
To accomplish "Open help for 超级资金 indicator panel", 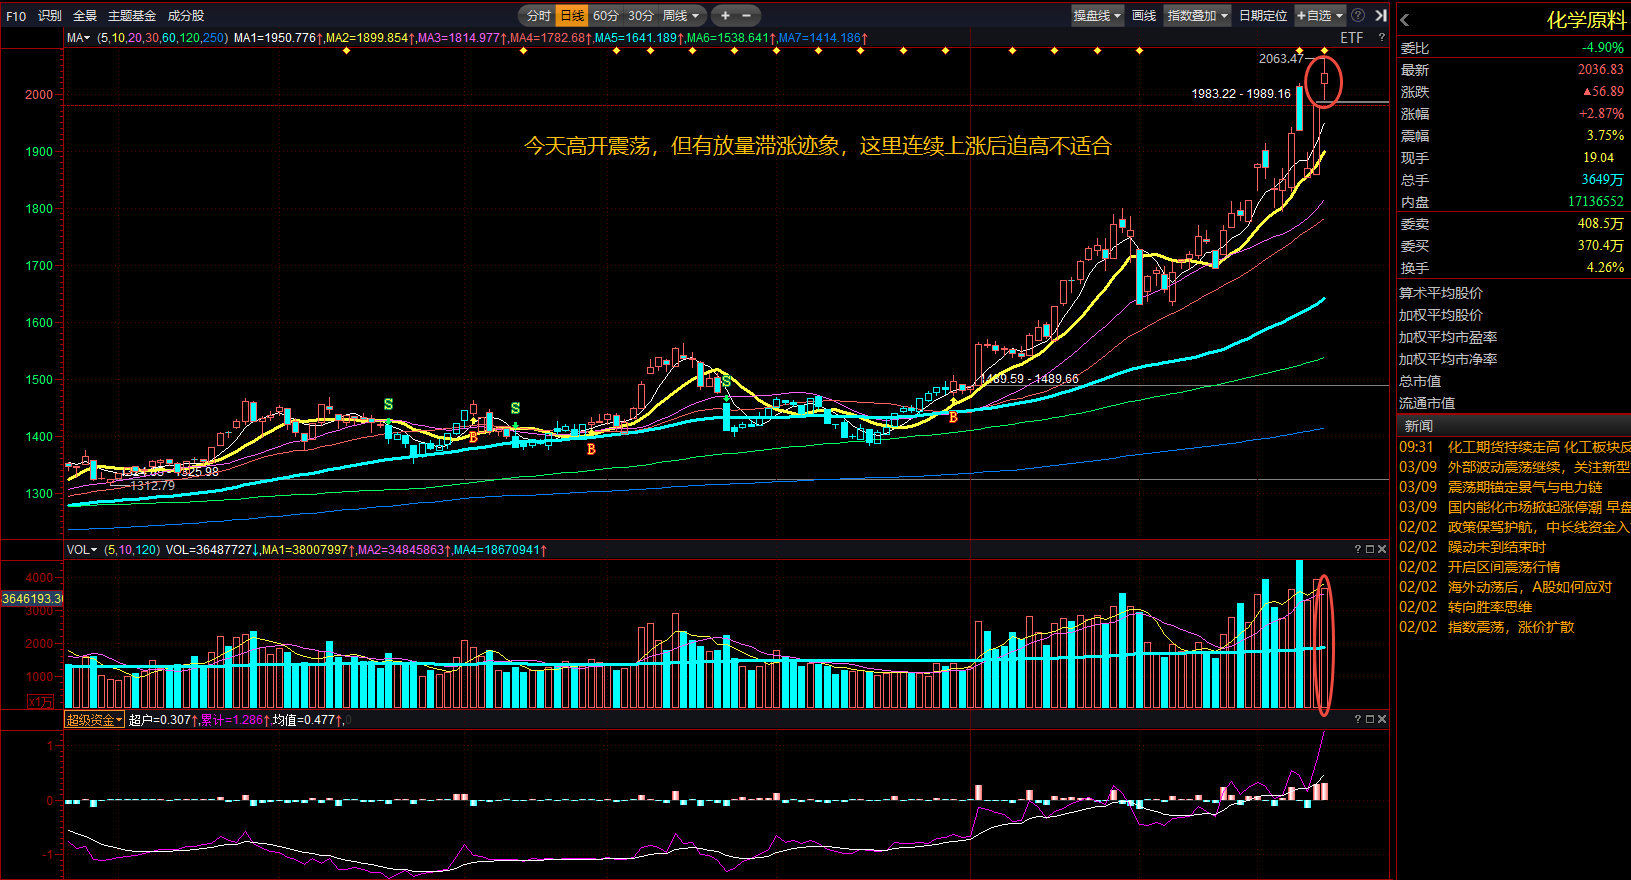I will 1358,719.
